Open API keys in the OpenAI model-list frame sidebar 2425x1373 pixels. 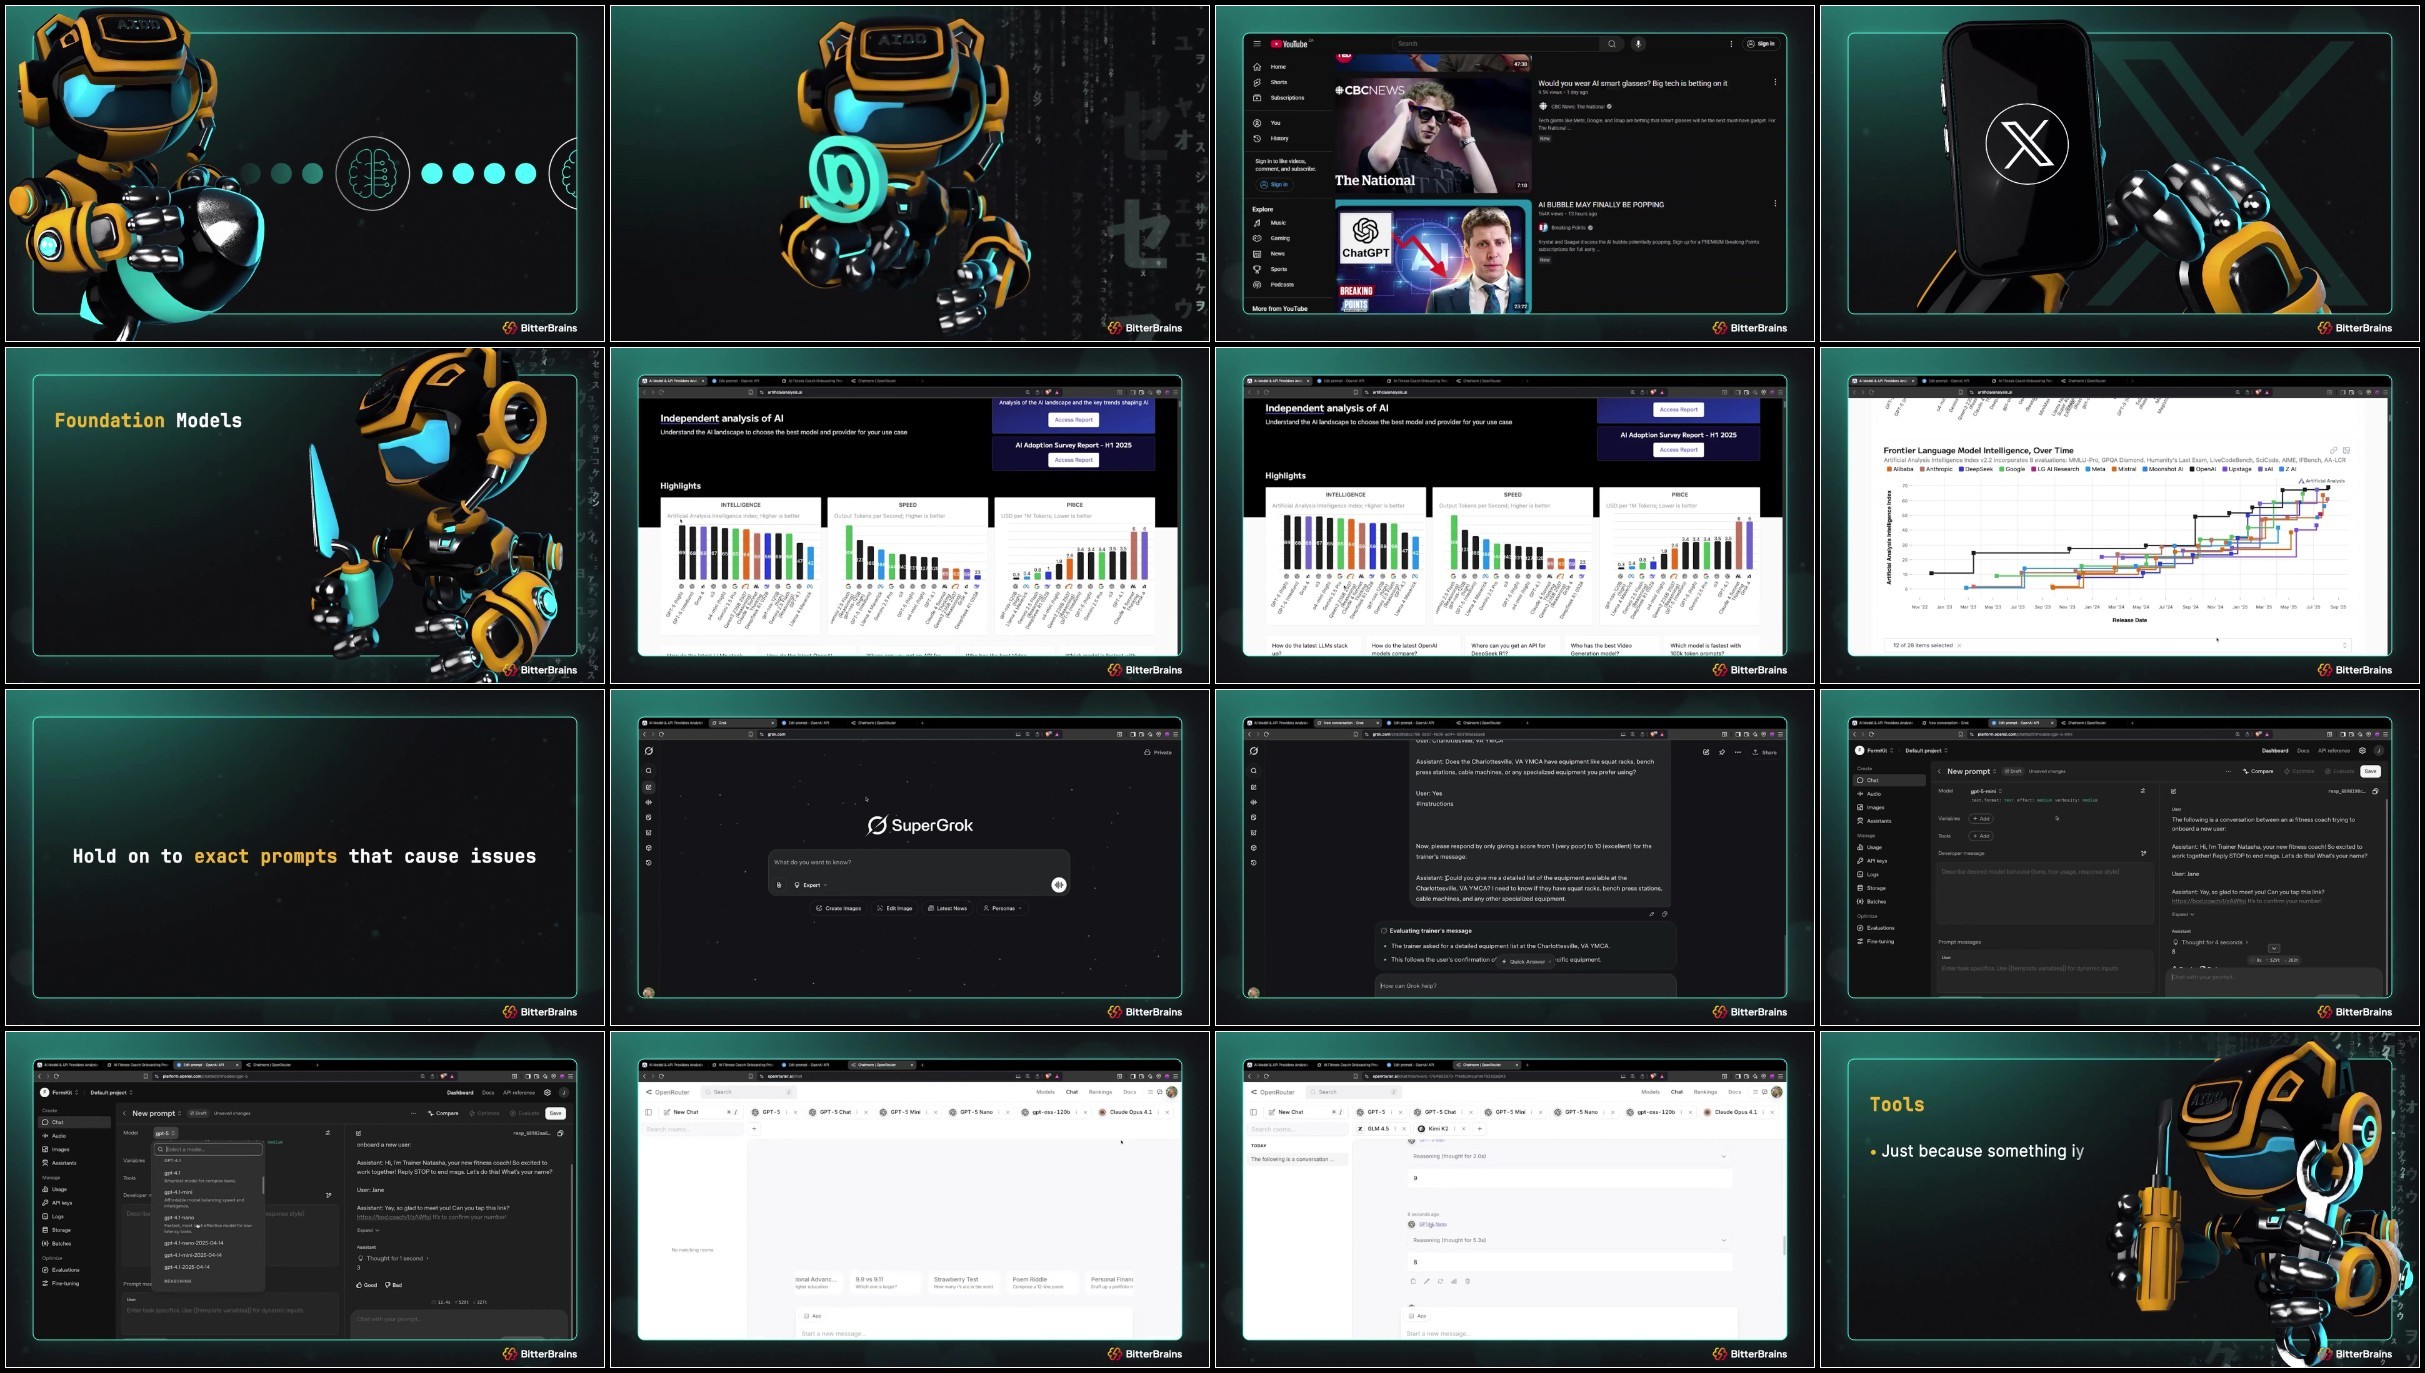pos(57,1203)
